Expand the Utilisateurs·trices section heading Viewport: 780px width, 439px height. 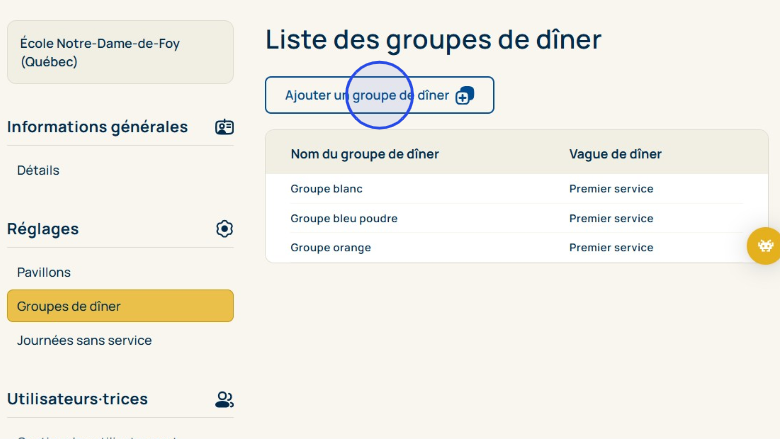[77, 399]
